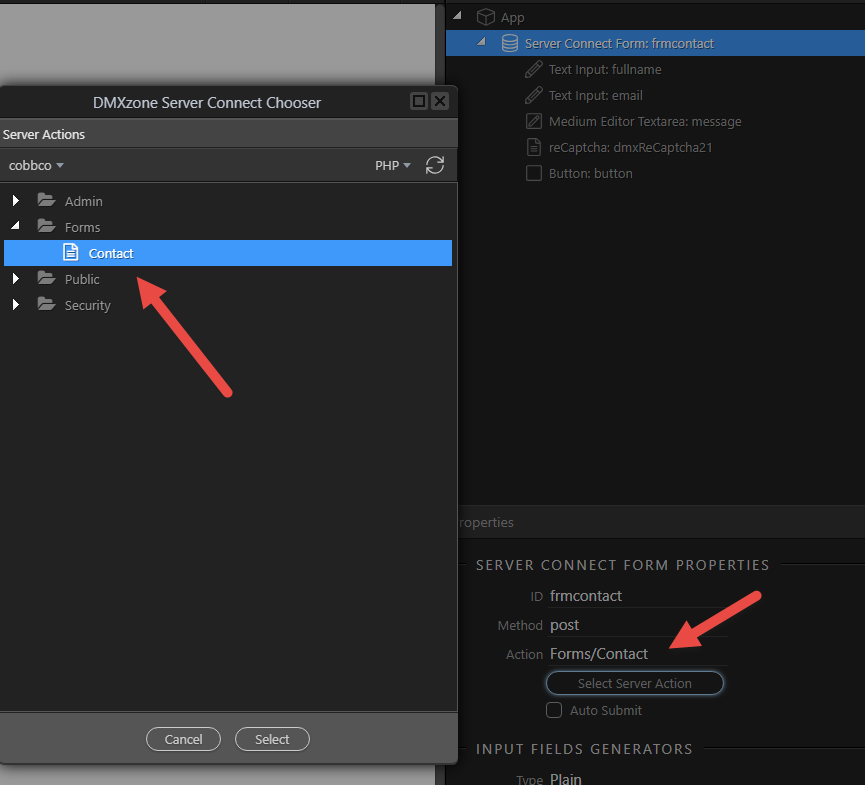Collapse the App tree node
The image size is (865, 785).
pos(457,15)
